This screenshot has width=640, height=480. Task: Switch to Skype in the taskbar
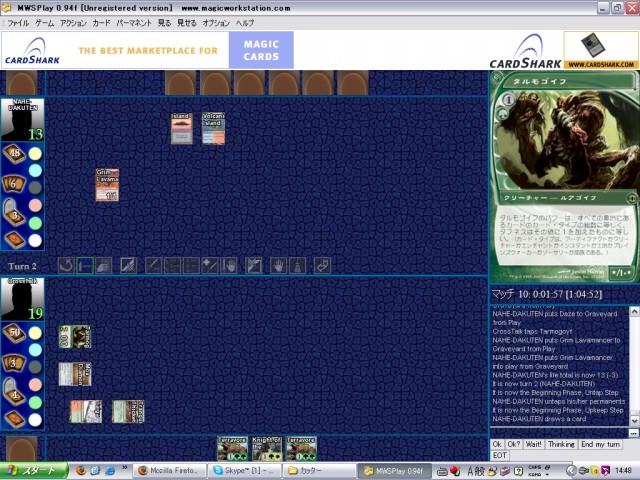coord(245,471)
